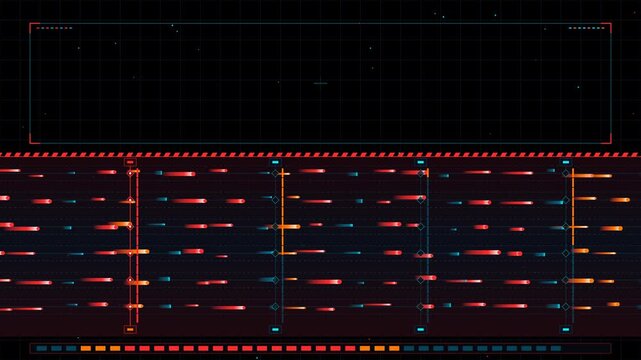The width and height of the screenshot is (641, 360).
Task: Select the top-row diamond on the rightmost cyan marker
Action: coord(565,173)
